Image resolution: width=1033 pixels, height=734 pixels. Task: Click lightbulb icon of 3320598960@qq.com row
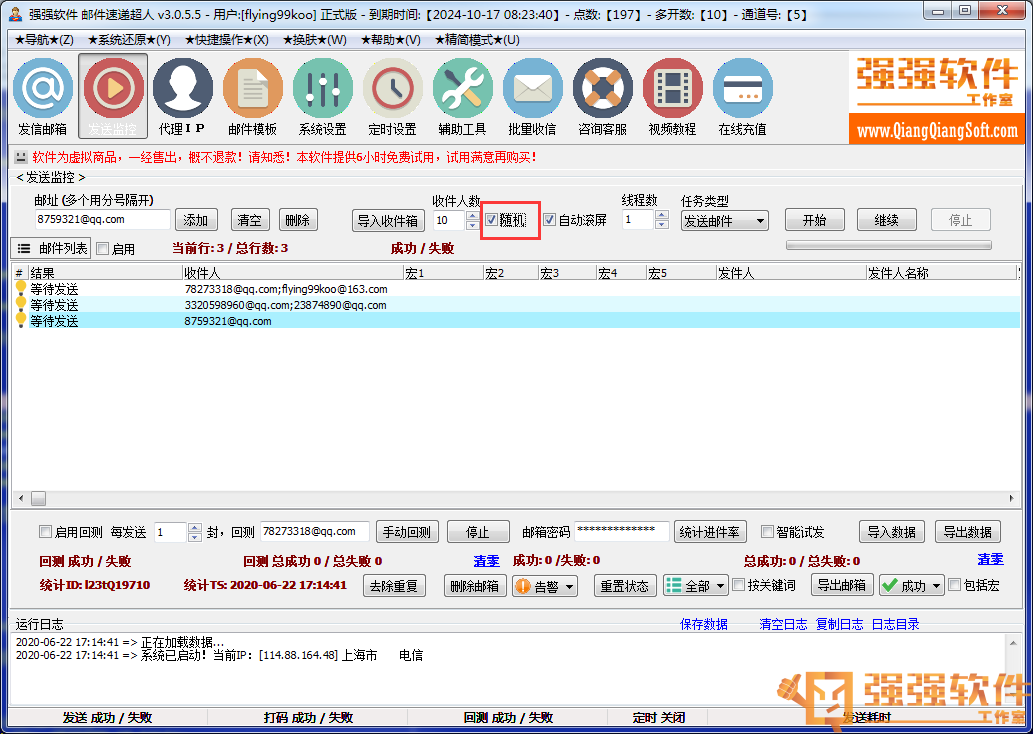[20, 304]
